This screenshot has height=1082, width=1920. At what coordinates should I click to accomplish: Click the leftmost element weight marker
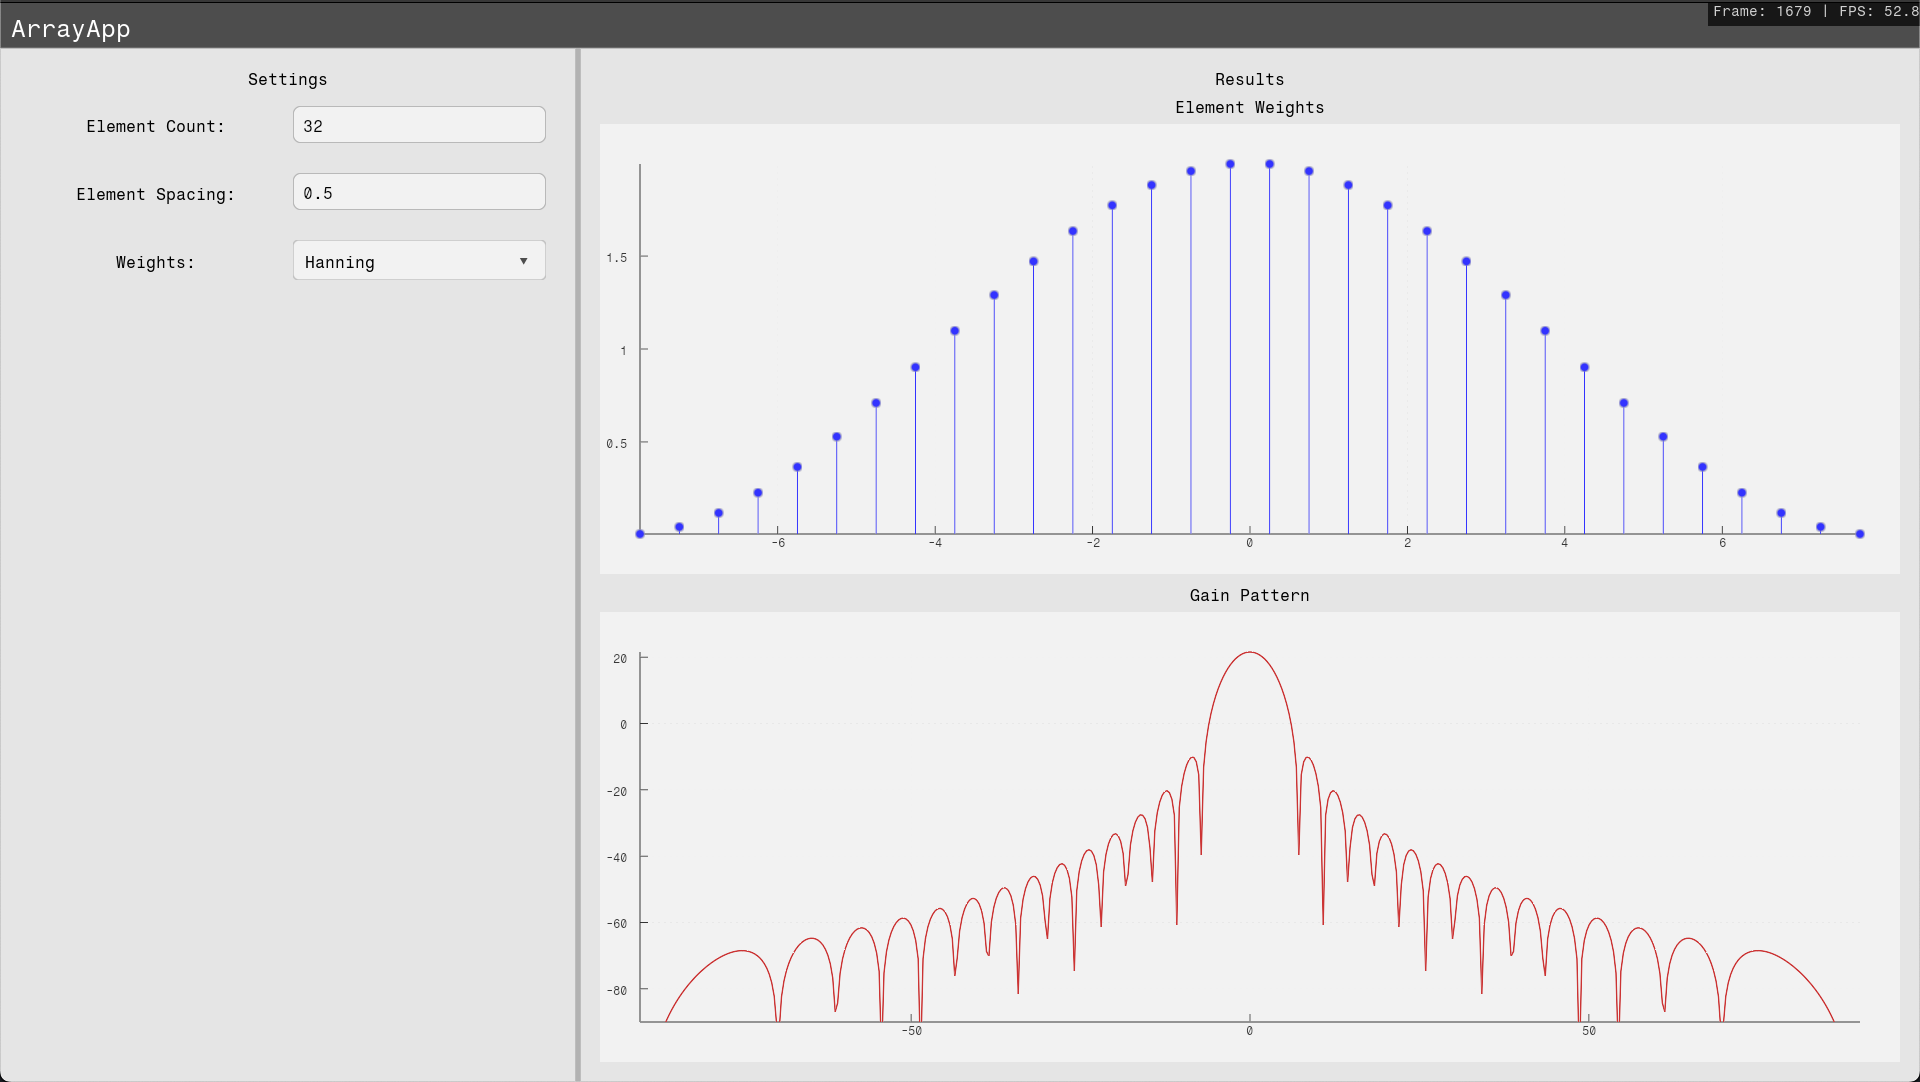click(x=640, y=534)
